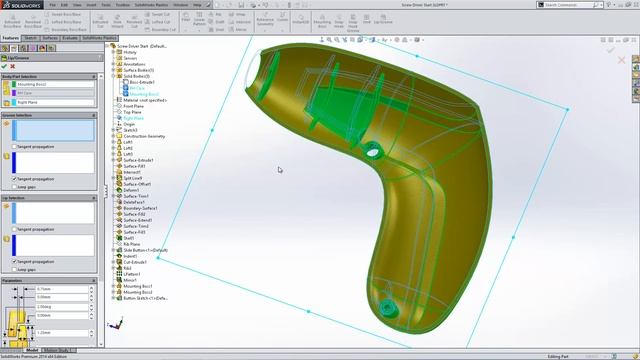Open the SolidWorks Plastics ribbon tab
The image size is (640, 360).
click(x=99, y=38)
